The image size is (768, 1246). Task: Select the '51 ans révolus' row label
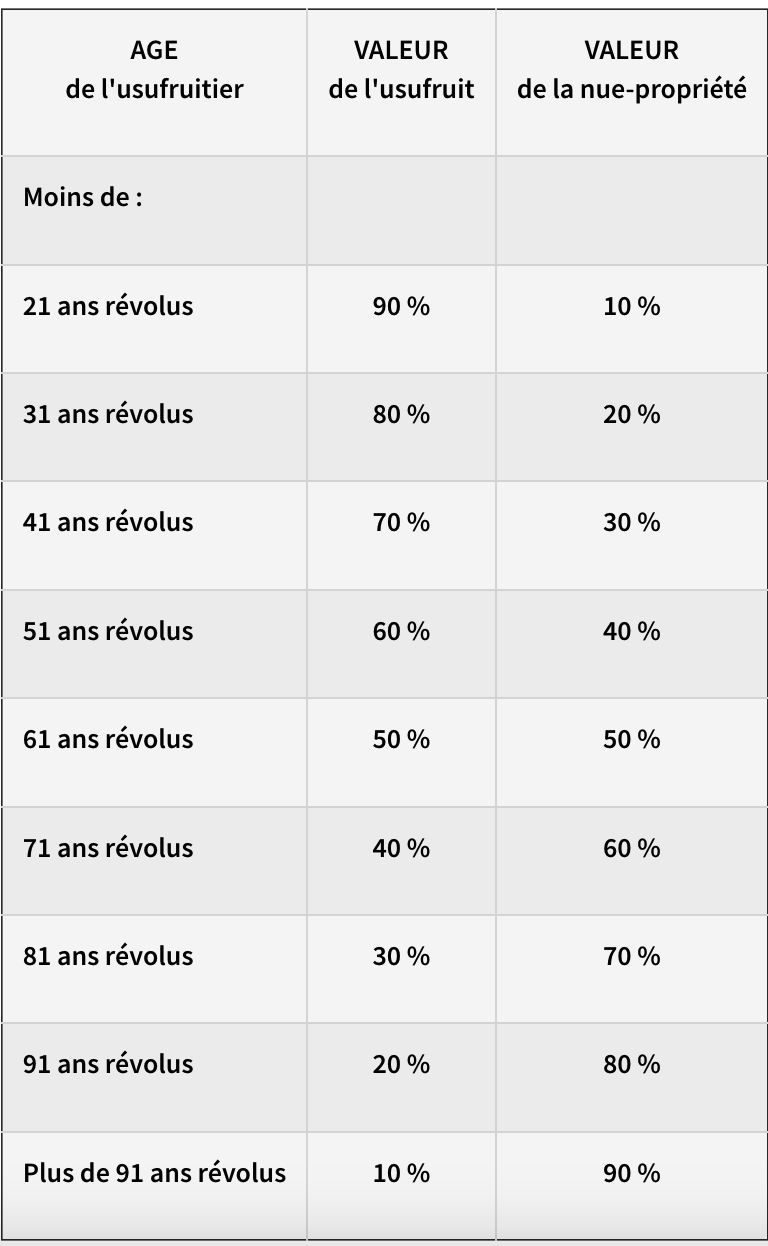coord(108,631)
